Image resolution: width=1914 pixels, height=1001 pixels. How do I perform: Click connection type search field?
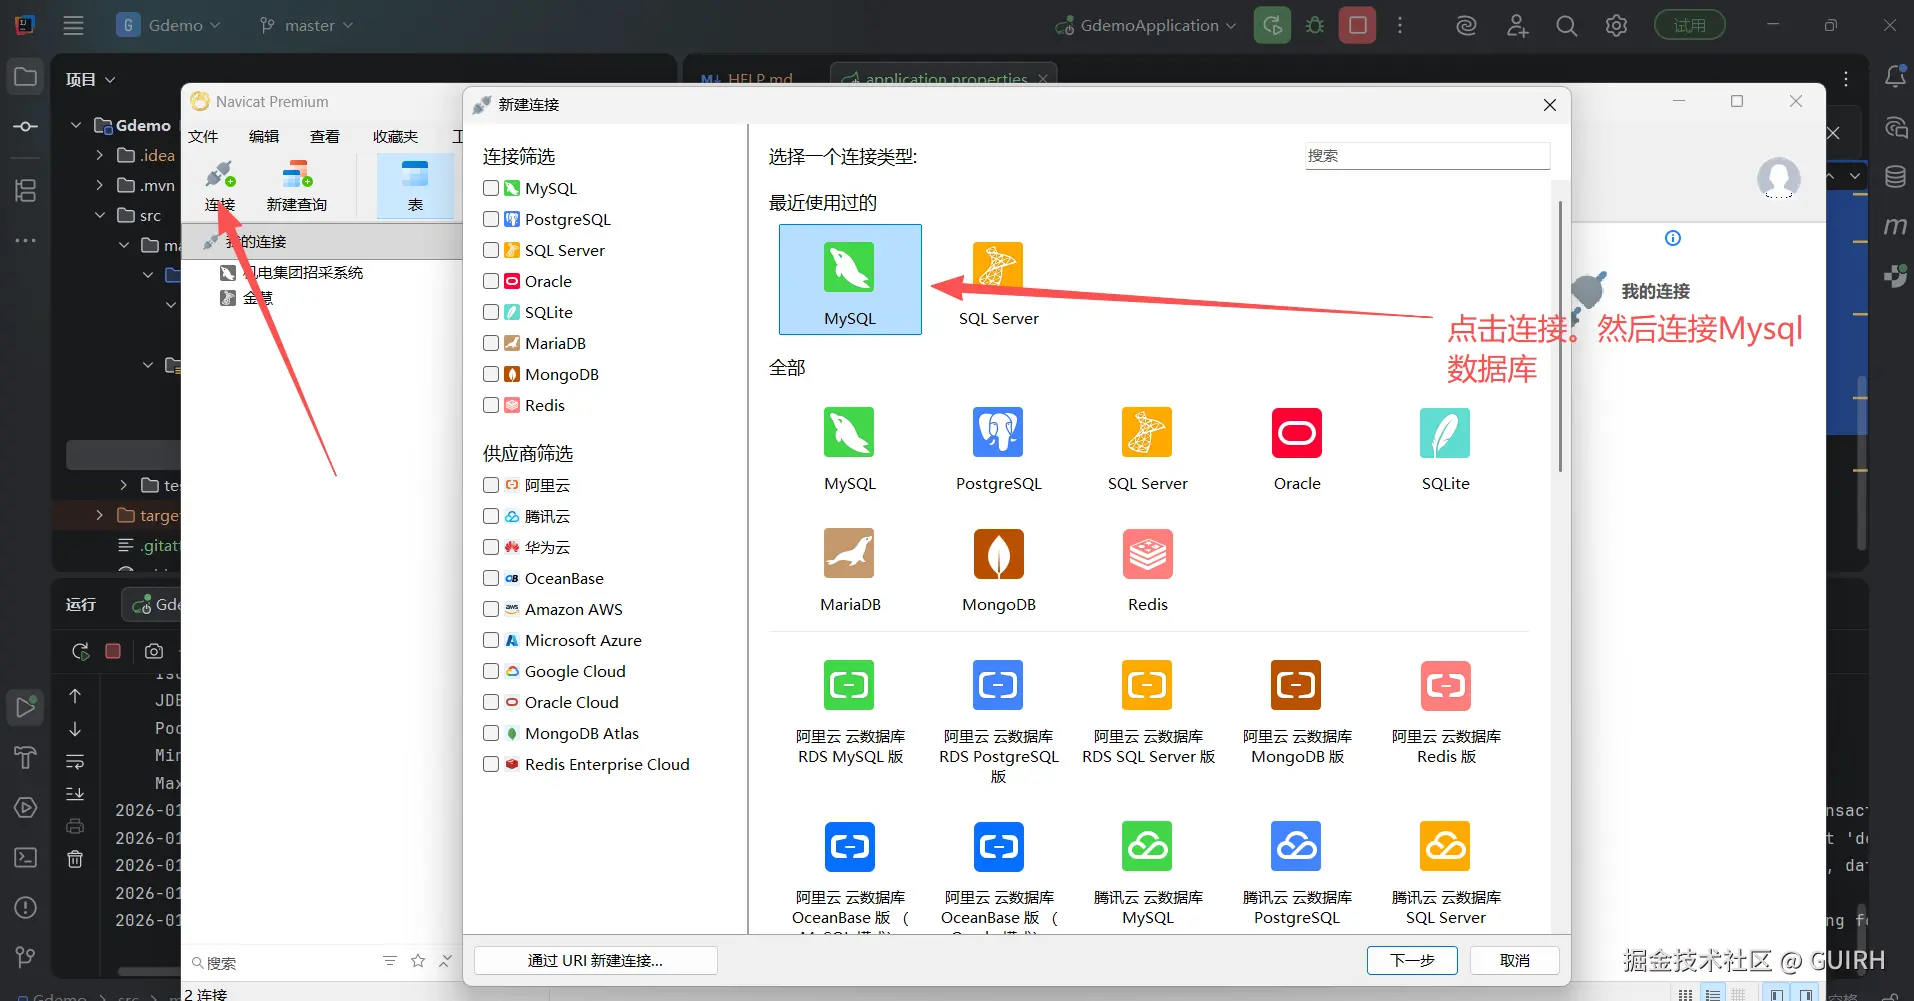pyautogui.click(x=1427, y=156)
